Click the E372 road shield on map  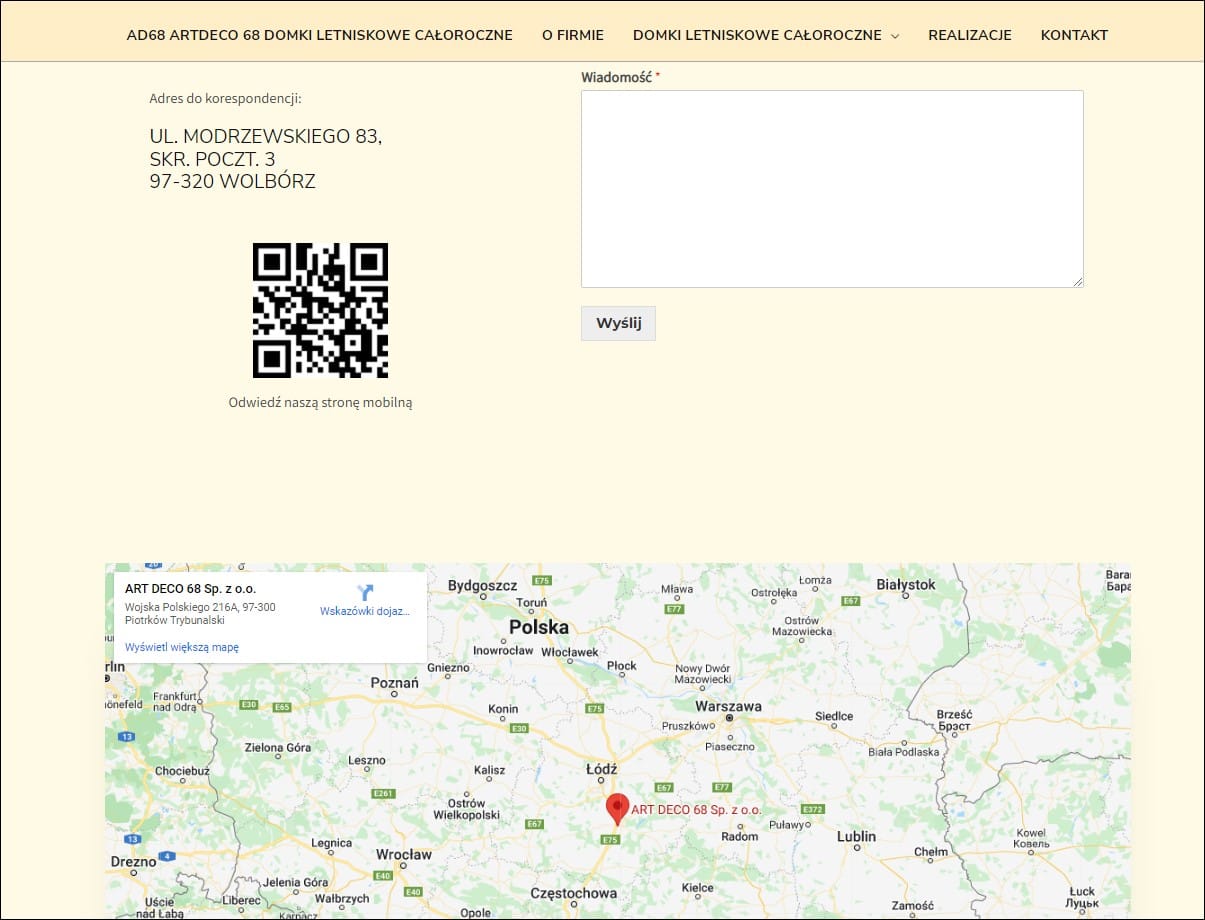[812, 809]
